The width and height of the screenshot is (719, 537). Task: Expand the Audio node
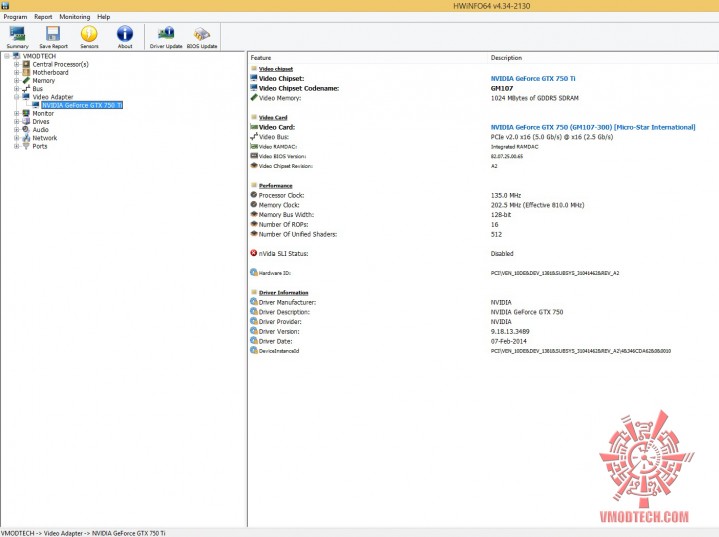click(x=17, y=129)
